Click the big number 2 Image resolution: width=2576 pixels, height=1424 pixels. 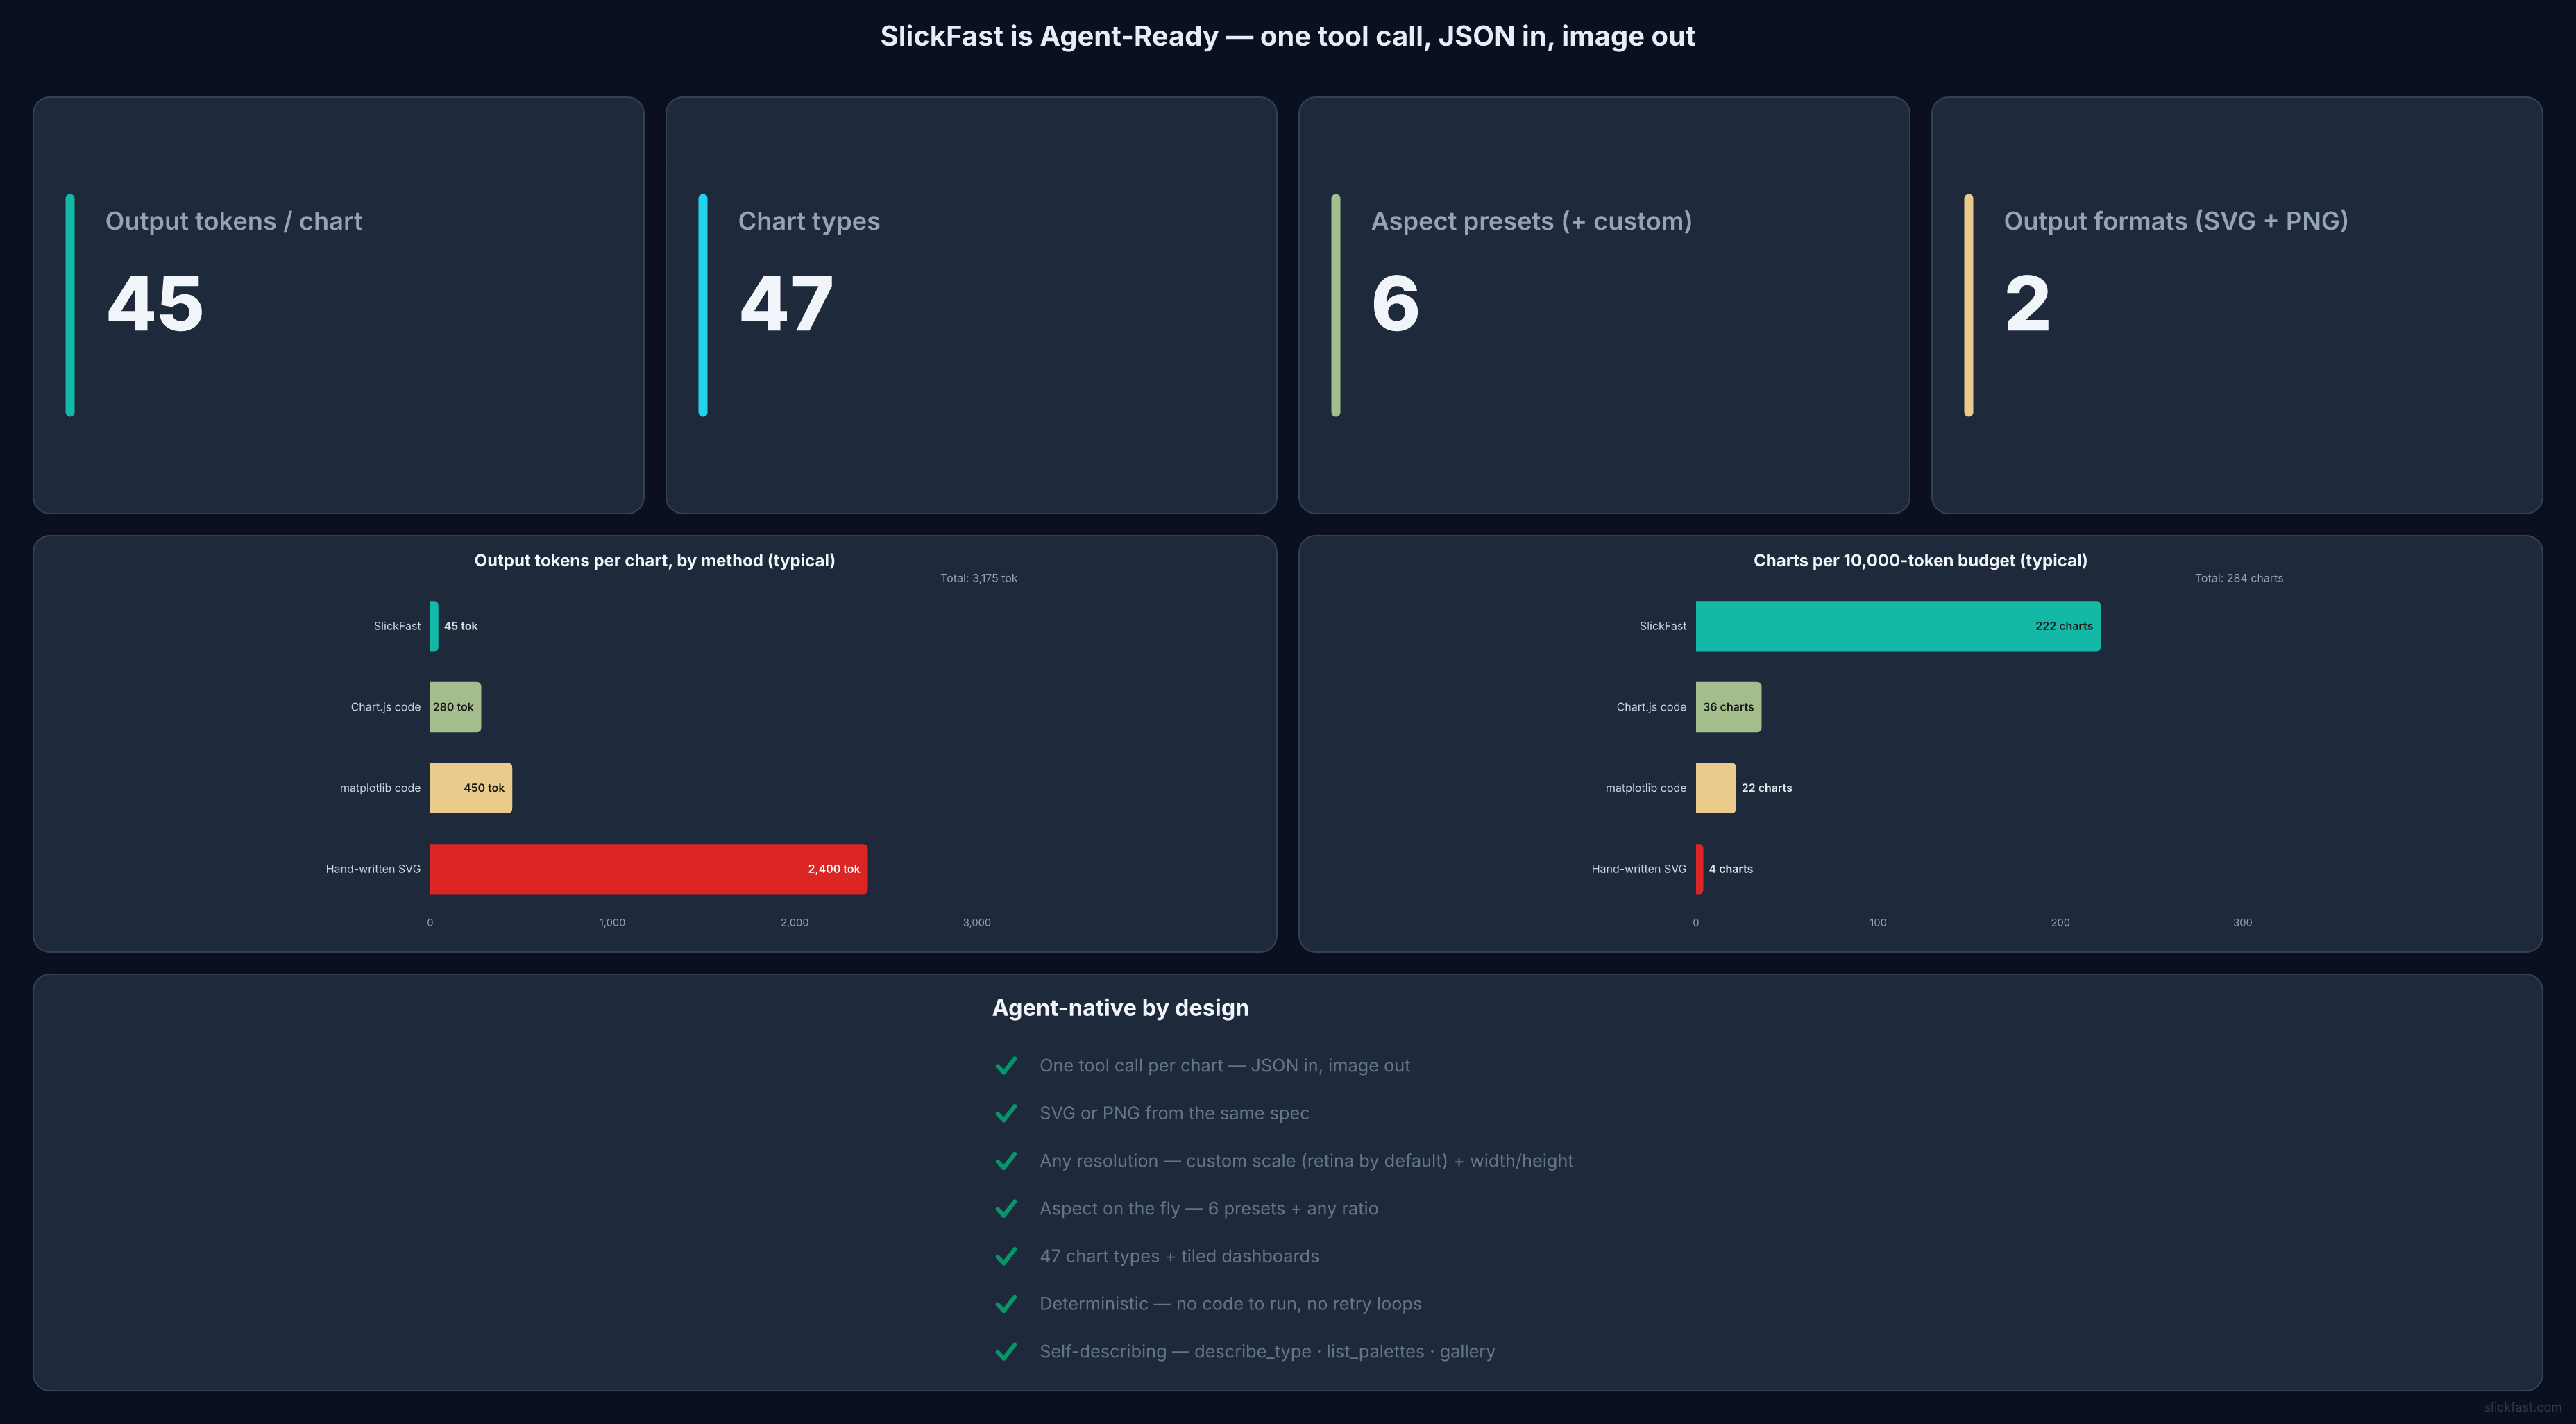tap(2028, 304)
